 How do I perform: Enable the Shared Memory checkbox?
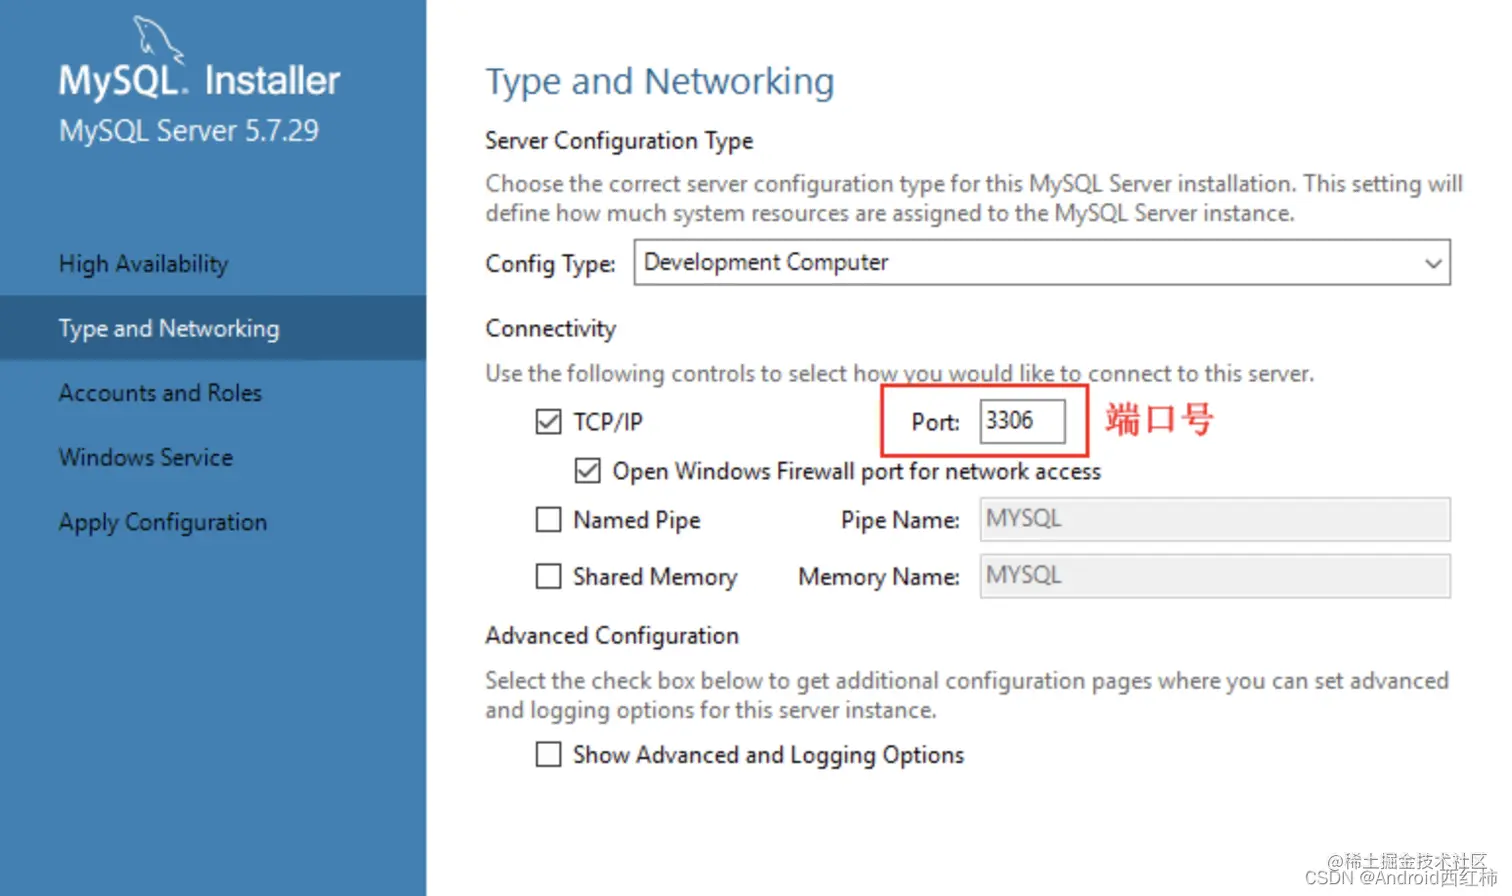pyautogui.click(x=548, y=577)
